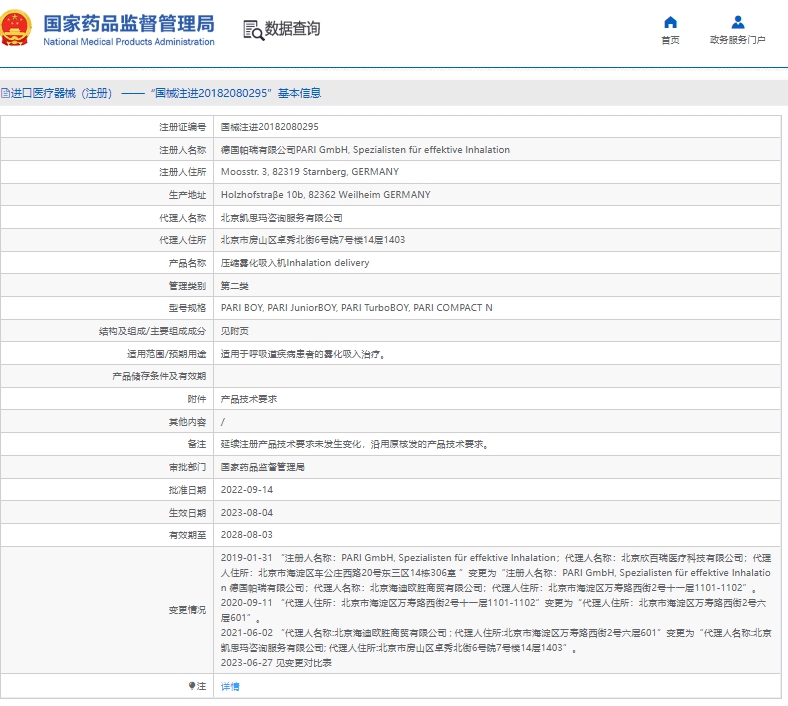This screenshot has height=706, width=788.
Task: Click the 产品名称 label
Action: click(187, 263)
